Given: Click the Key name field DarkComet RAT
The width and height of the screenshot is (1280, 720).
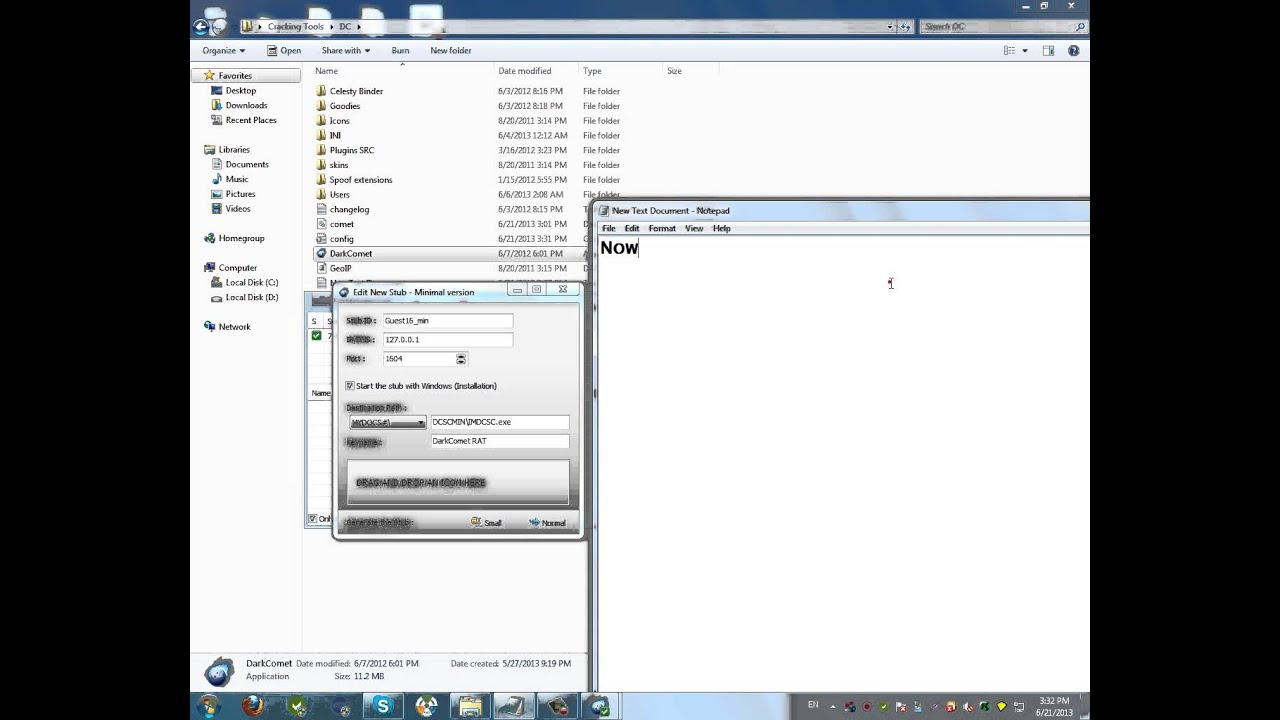Looking at the screenshot, I should click(x=499, y=441).
